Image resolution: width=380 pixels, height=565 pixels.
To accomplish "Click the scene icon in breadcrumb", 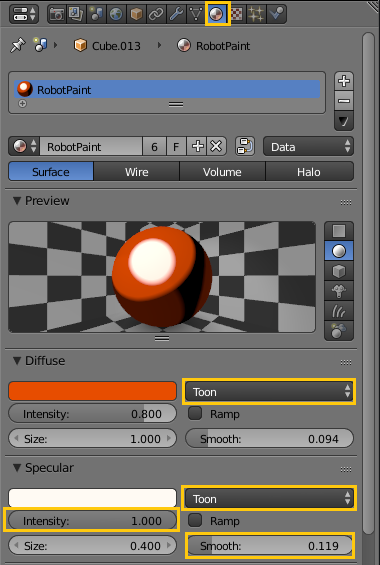I will [x=40, y=45].
